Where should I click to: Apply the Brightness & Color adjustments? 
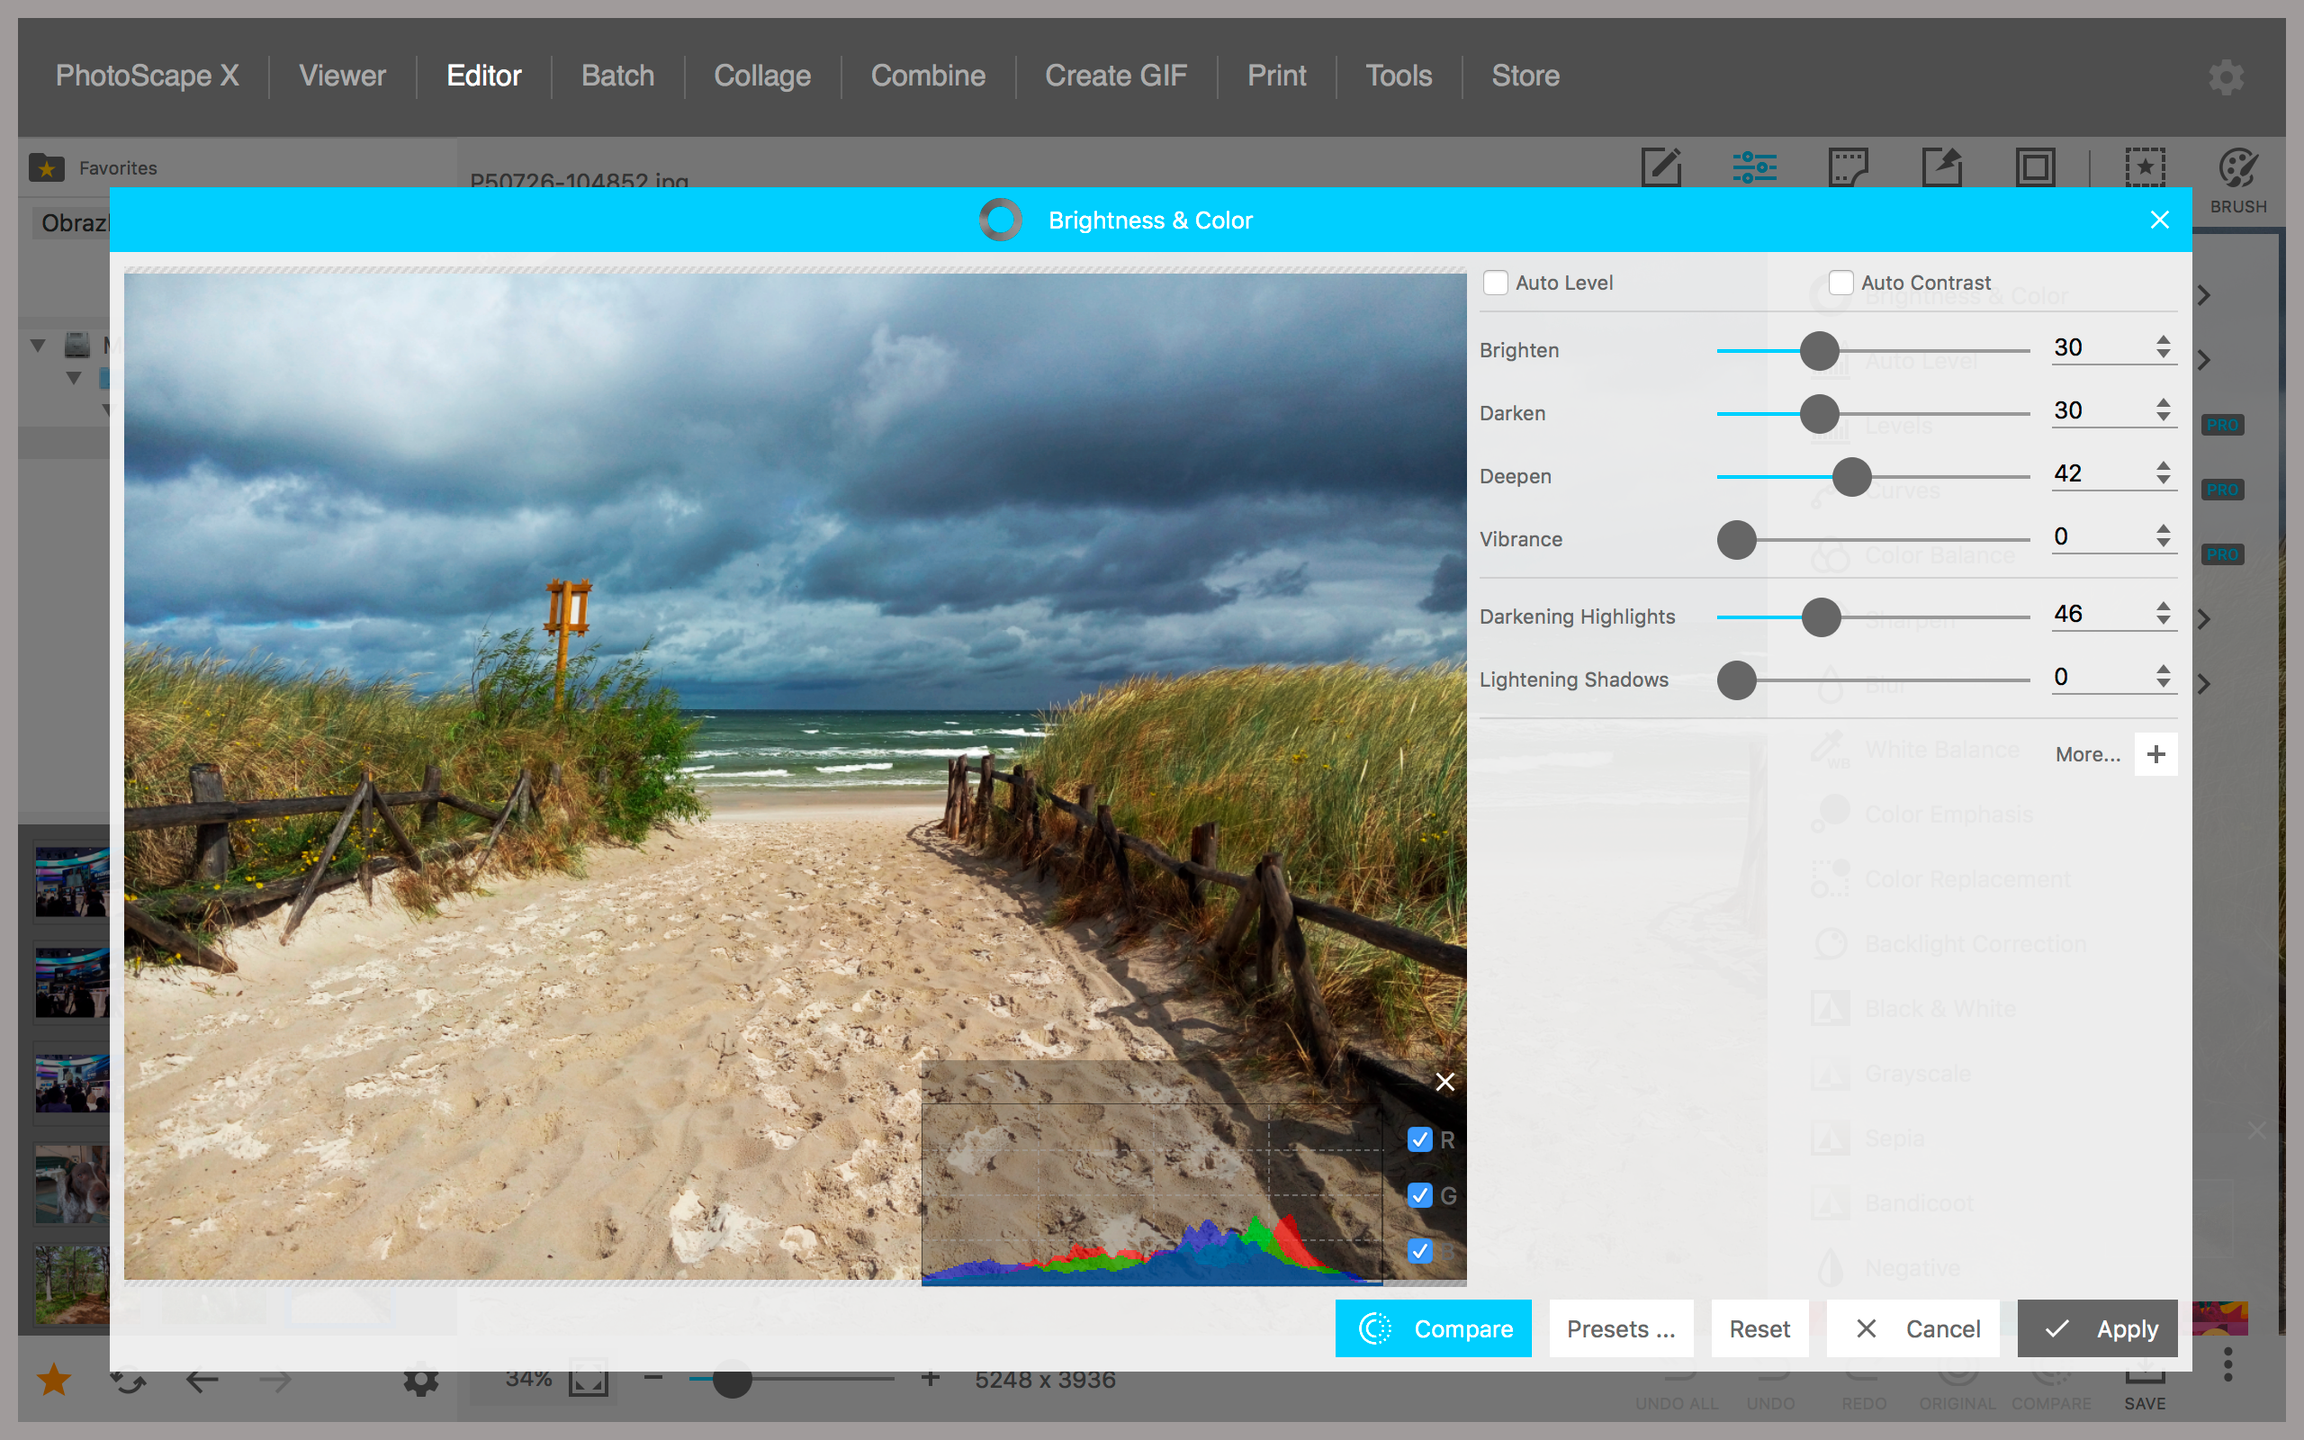[x=2097, y=1329]
